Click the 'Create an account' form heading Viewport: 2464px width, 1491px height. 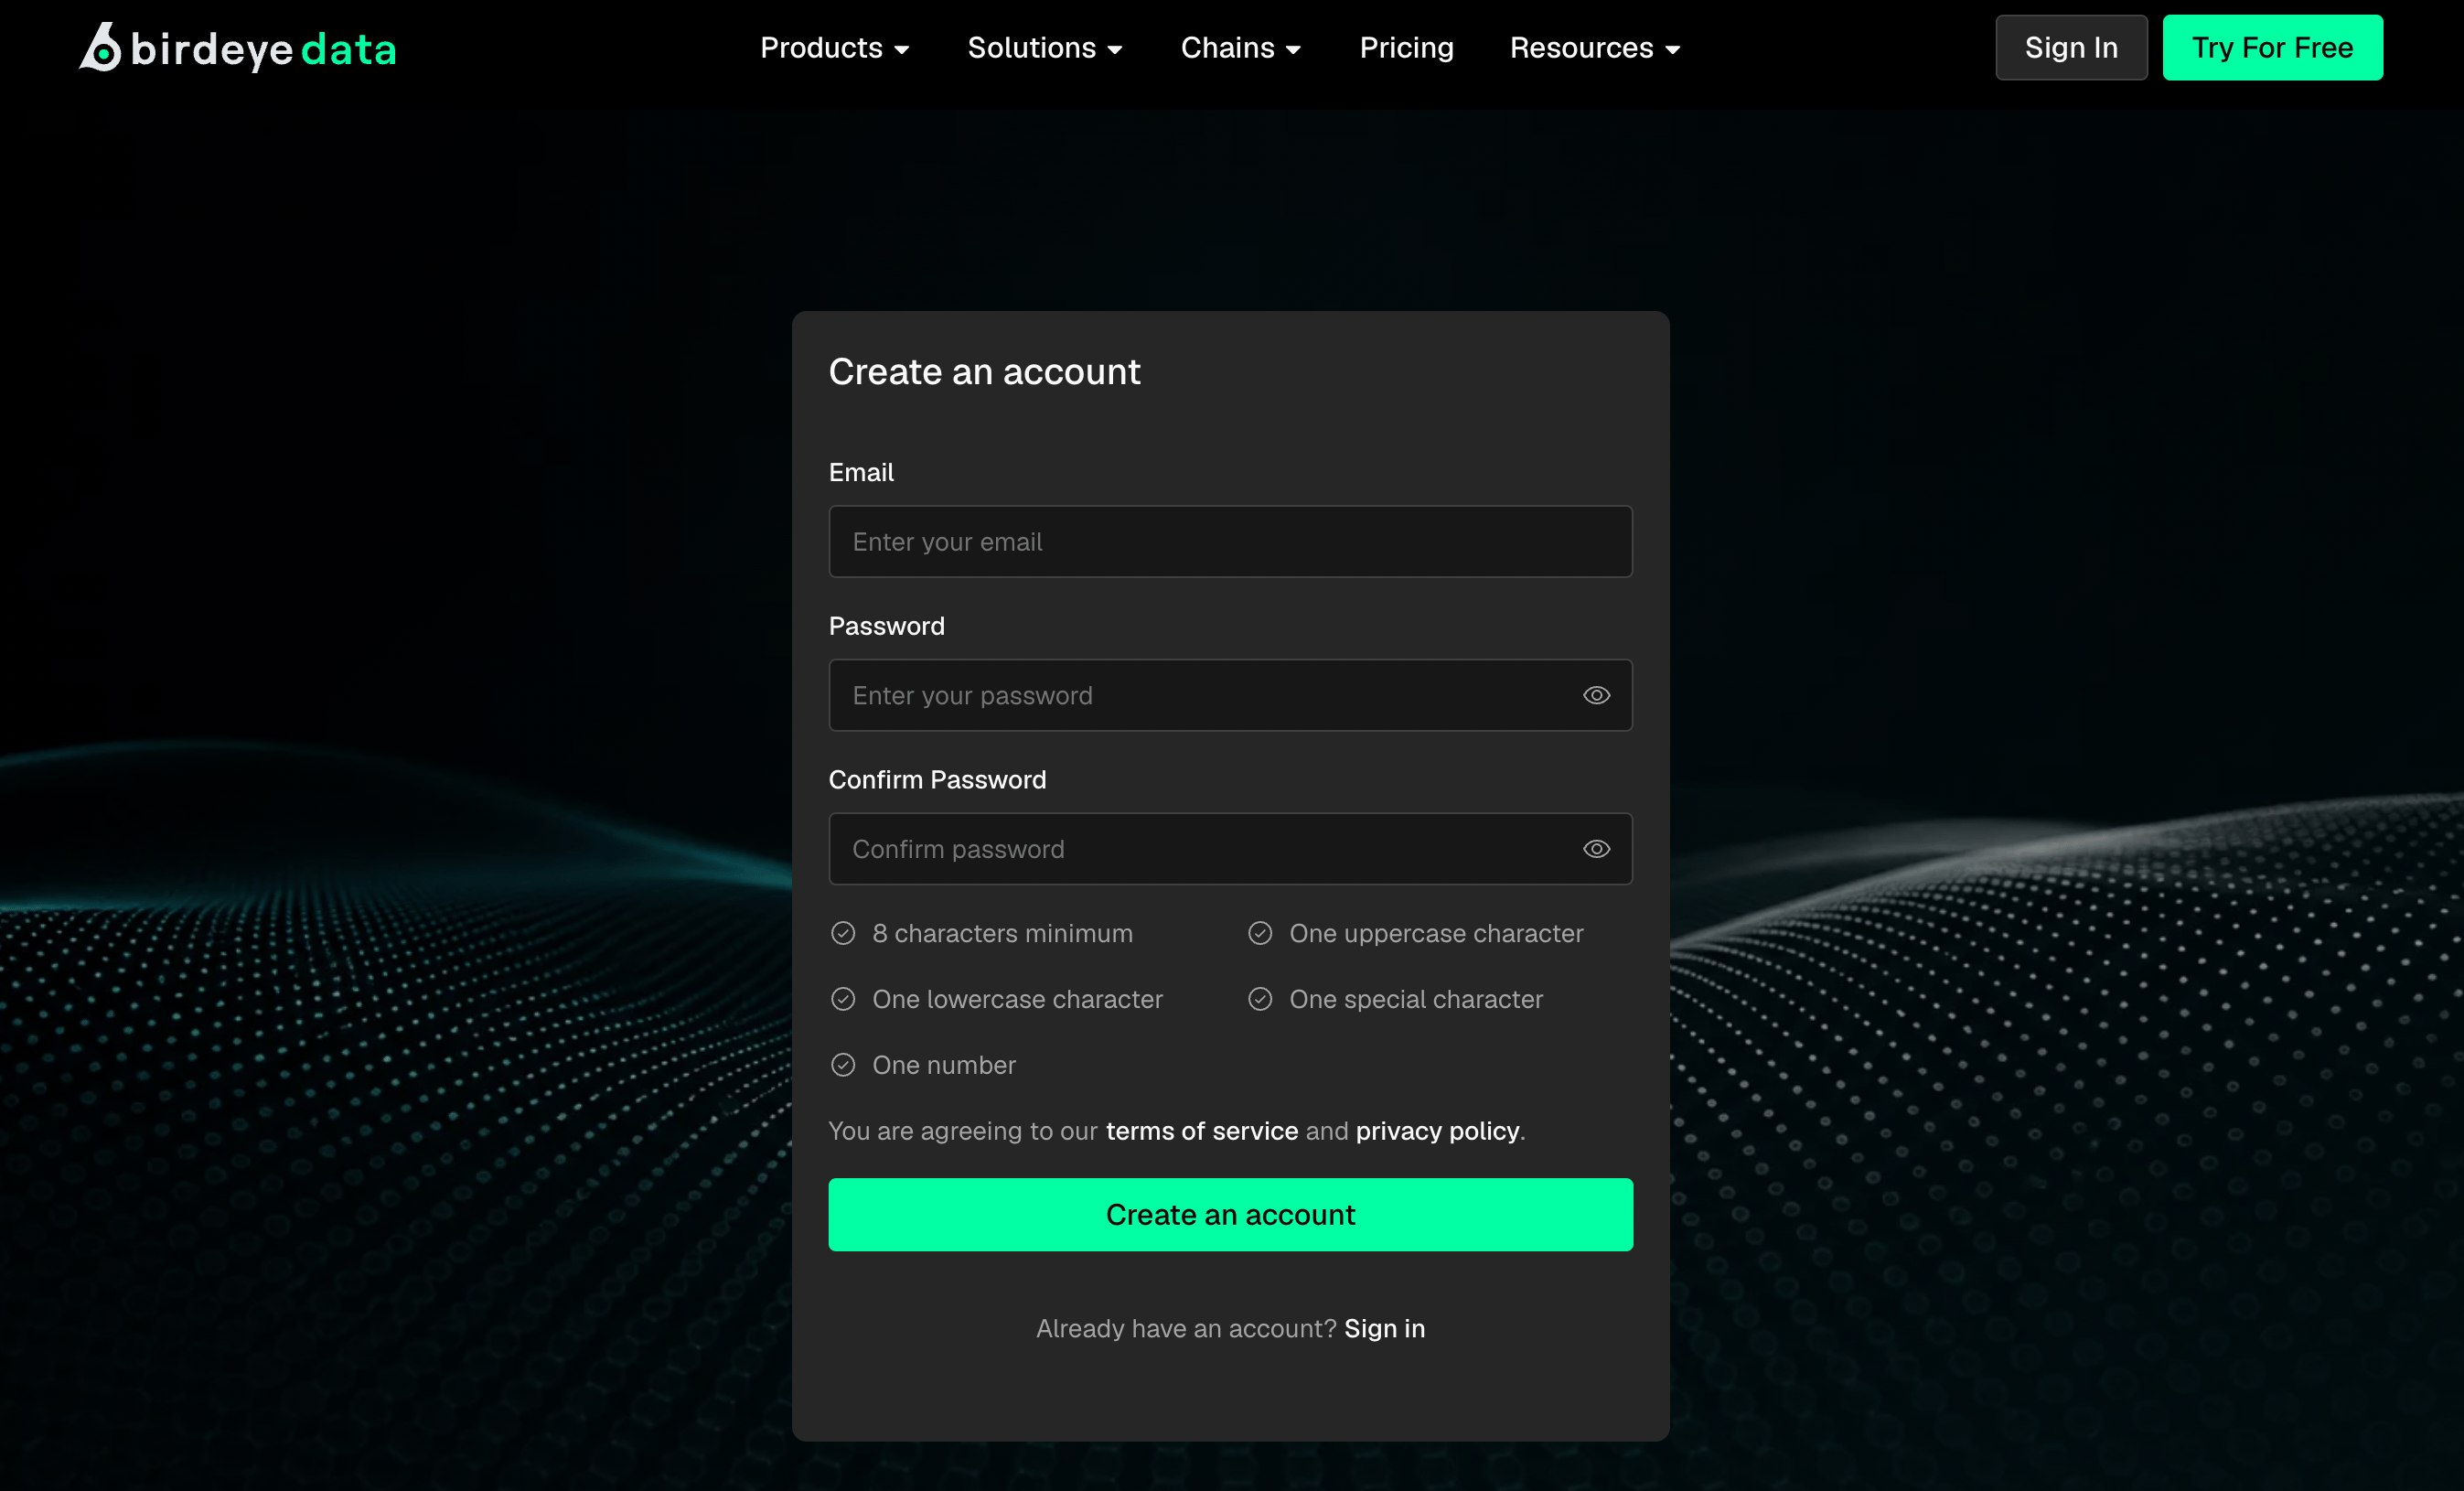click(x=984, y=372)
